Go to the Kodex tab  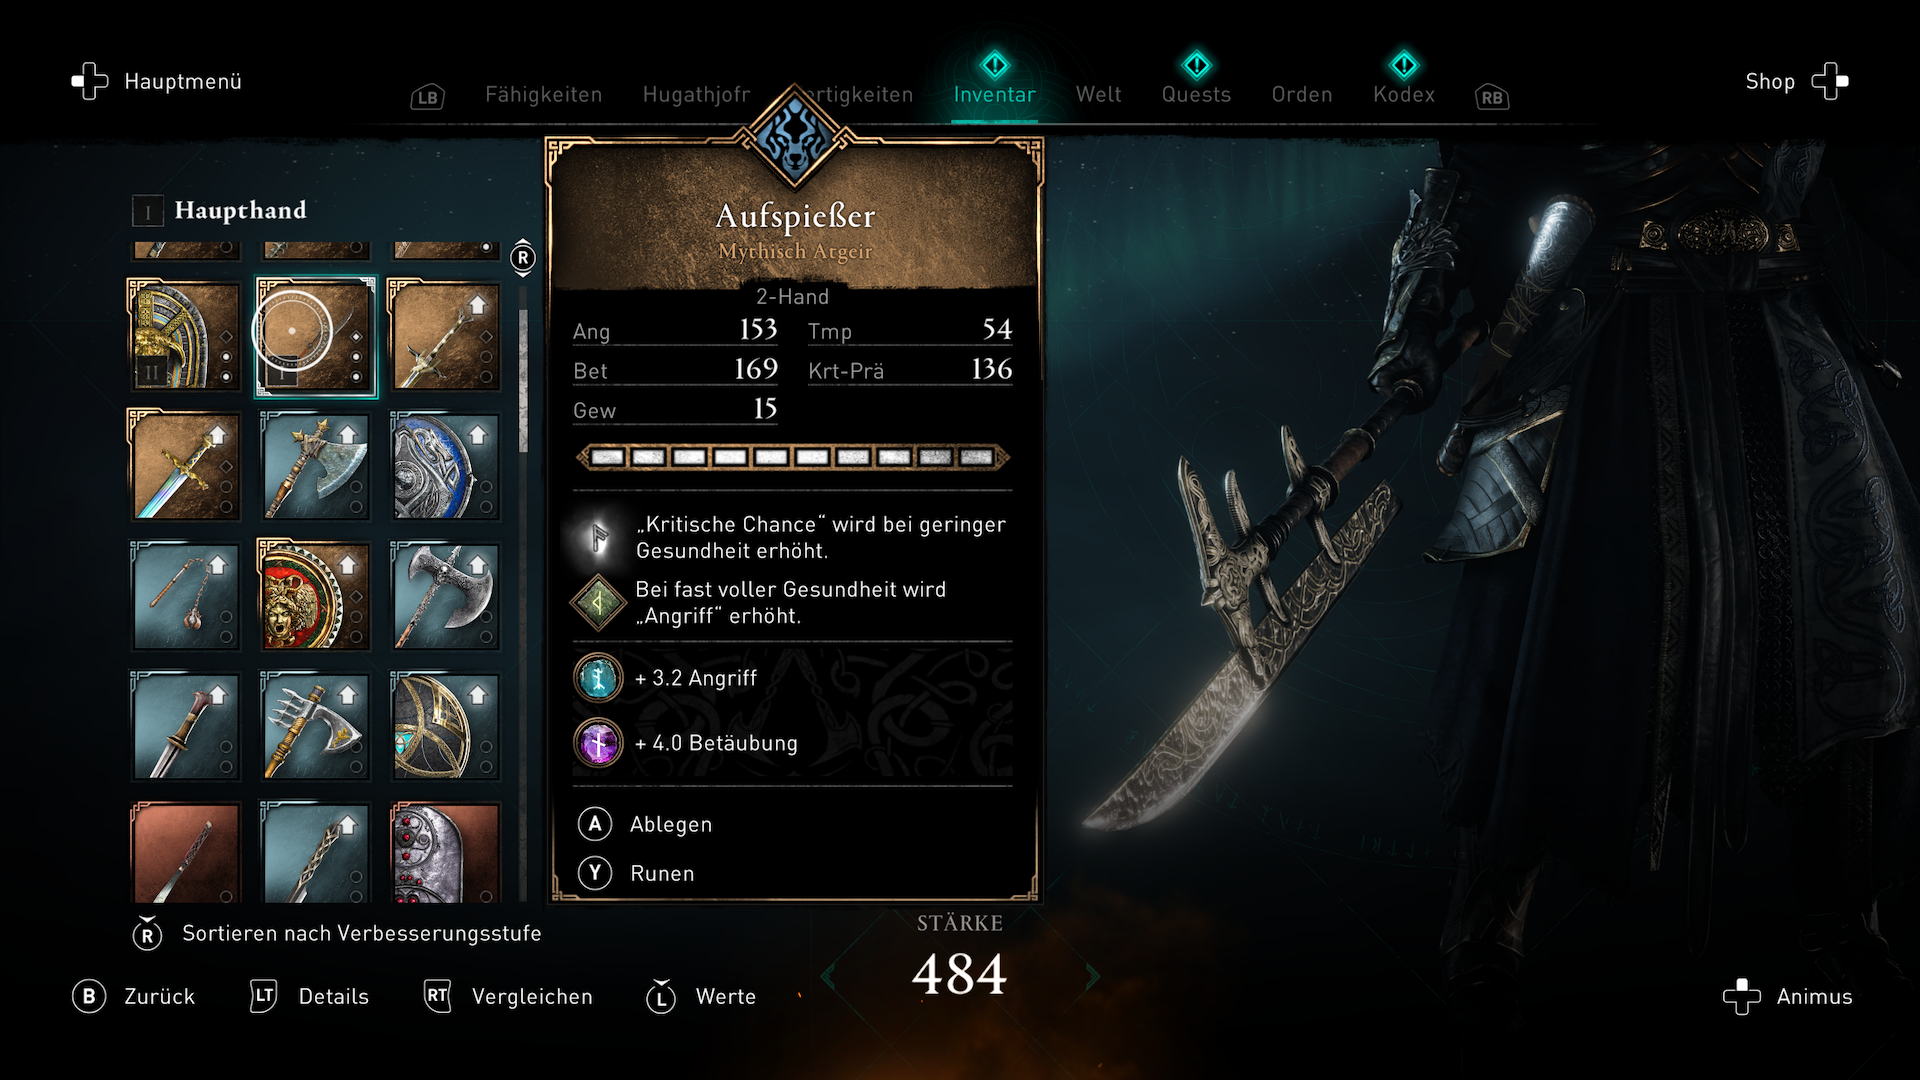pos(1404,94)
